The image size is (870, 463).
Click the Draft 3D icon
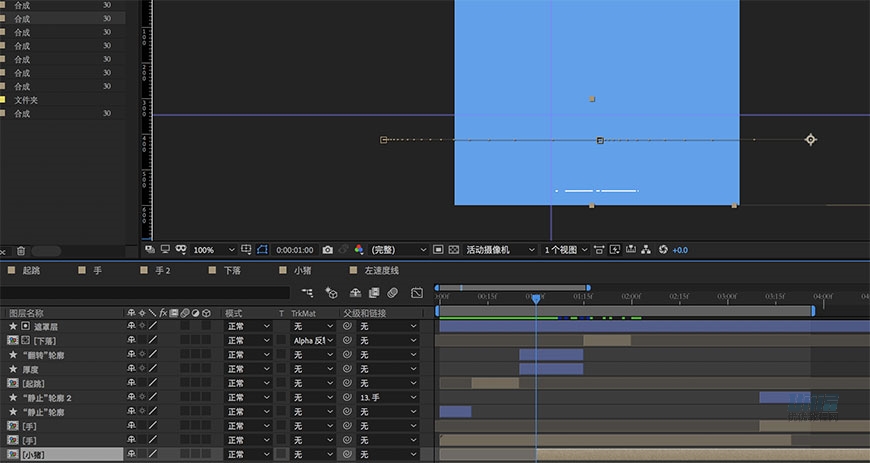tap(331, 292)
